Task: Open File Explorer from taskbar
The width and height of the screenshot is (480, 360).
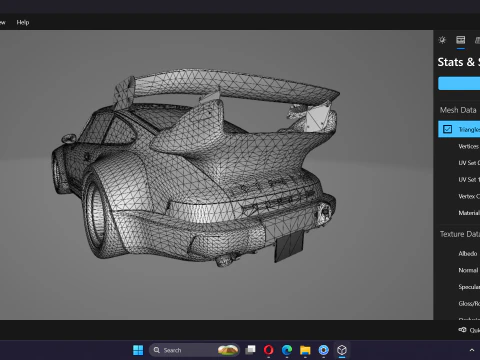Action: 305,350
